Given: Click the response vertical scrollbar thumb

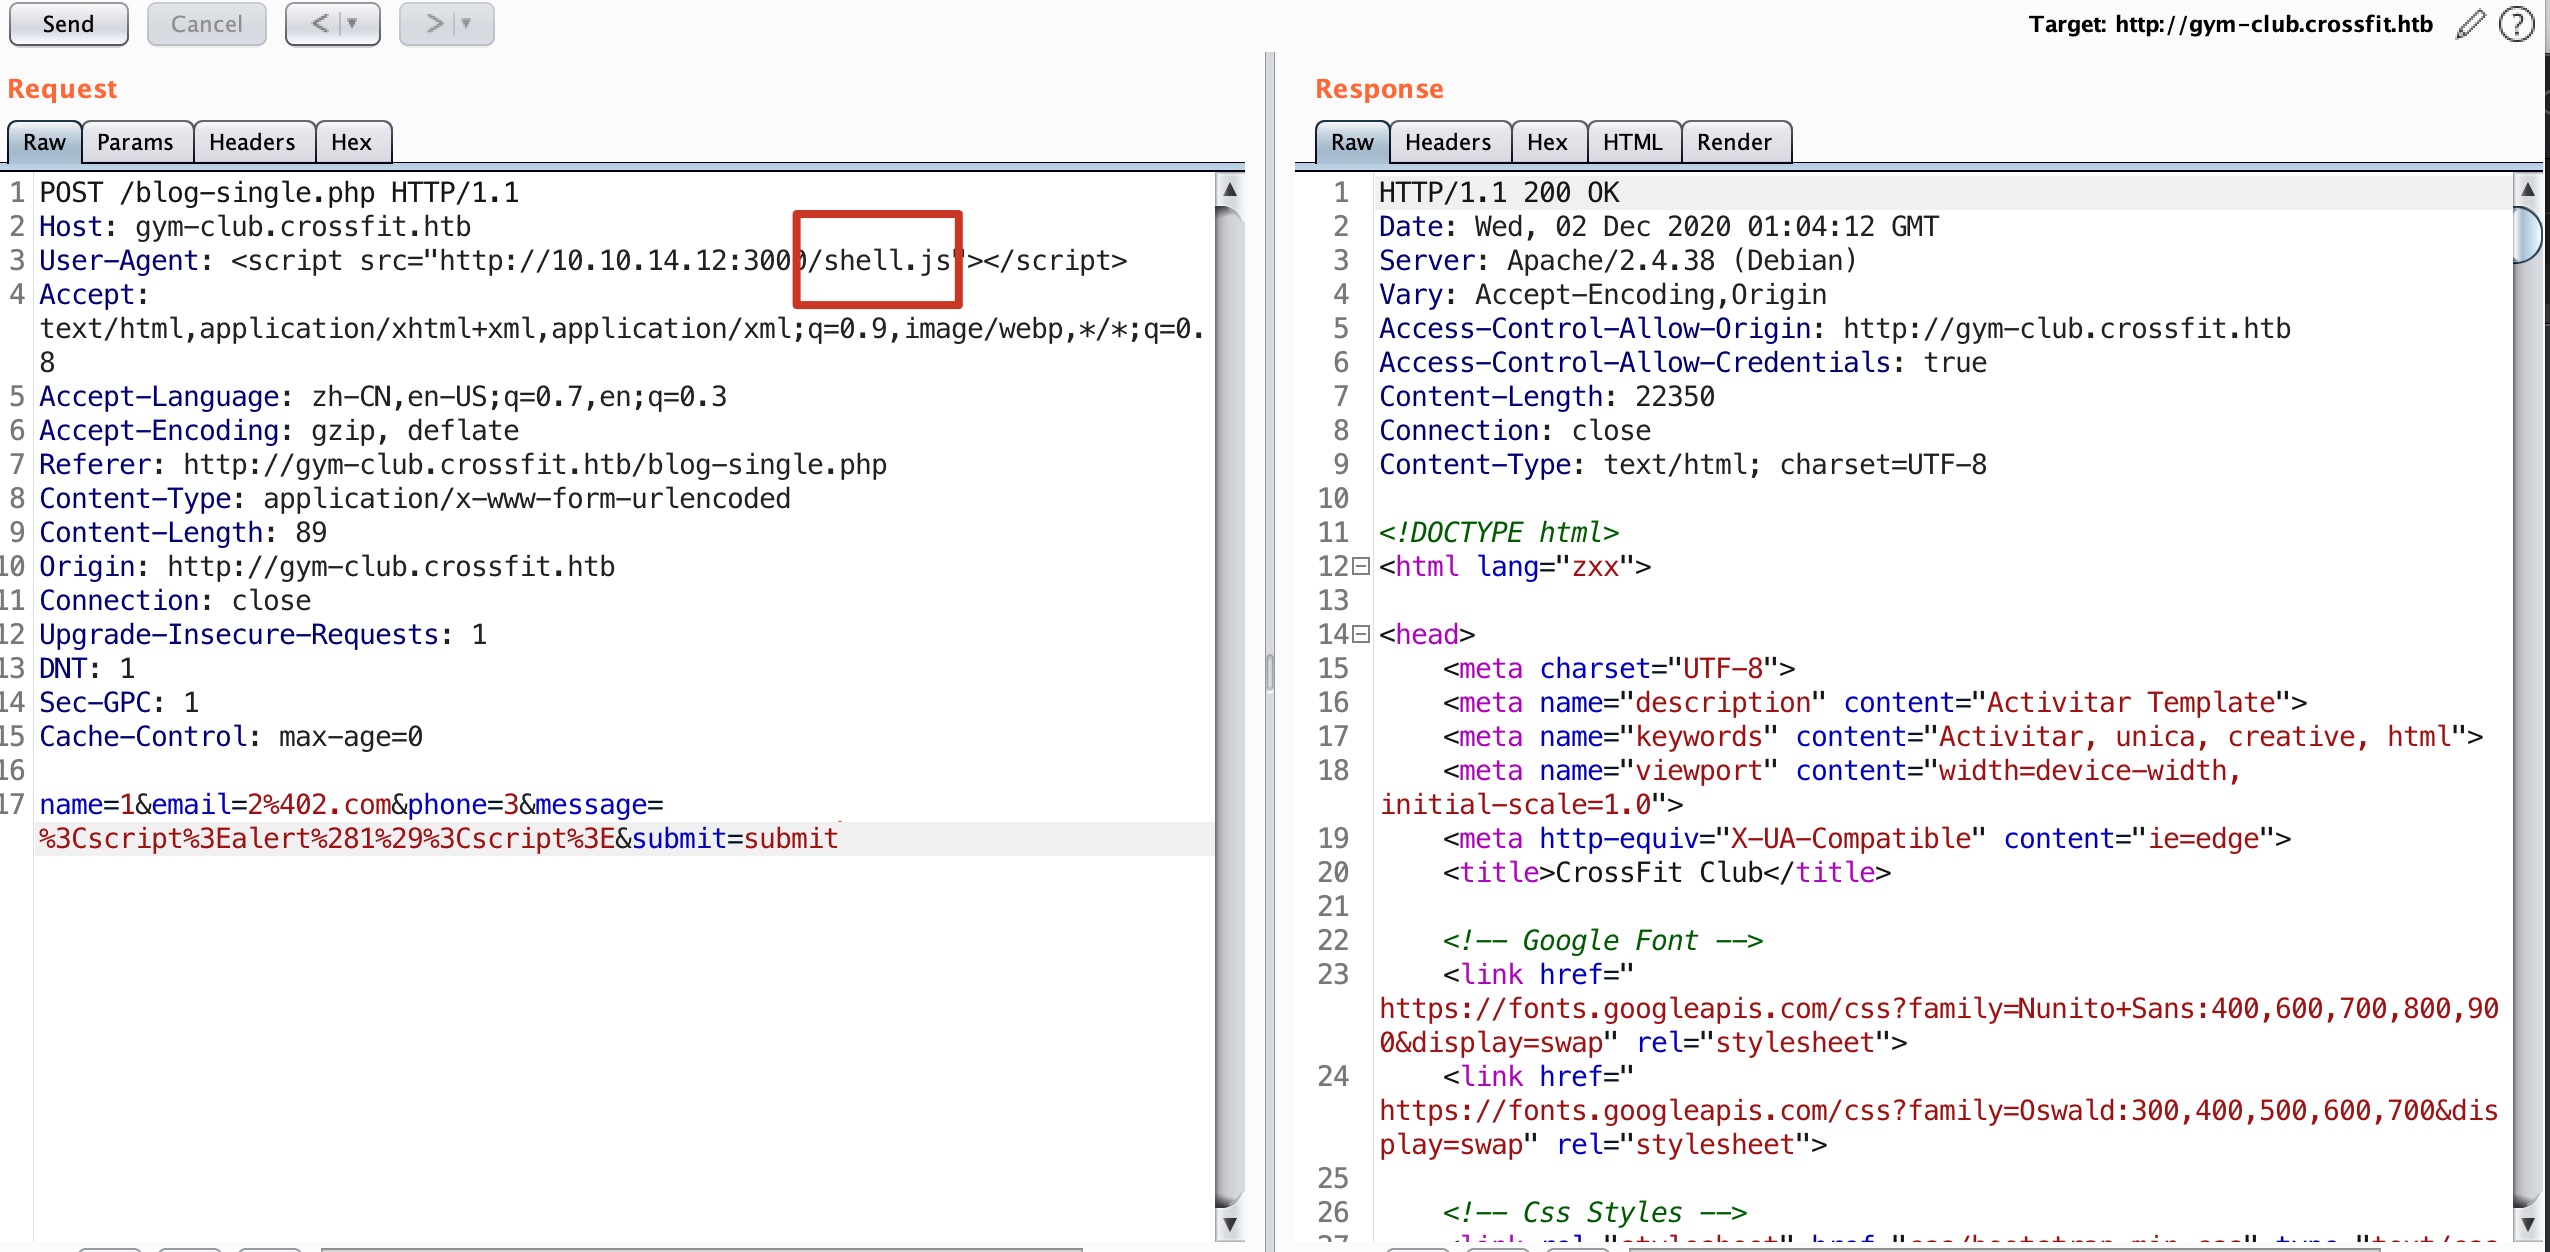Looking at the screenshot, I should pyautogui.click(x=2528, y=235).
